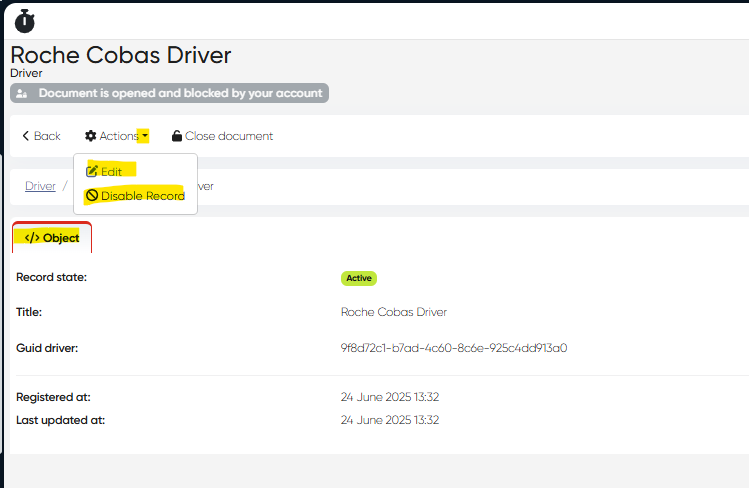Switch to the Object tab
749x488 pixels.
pos(52,238)
